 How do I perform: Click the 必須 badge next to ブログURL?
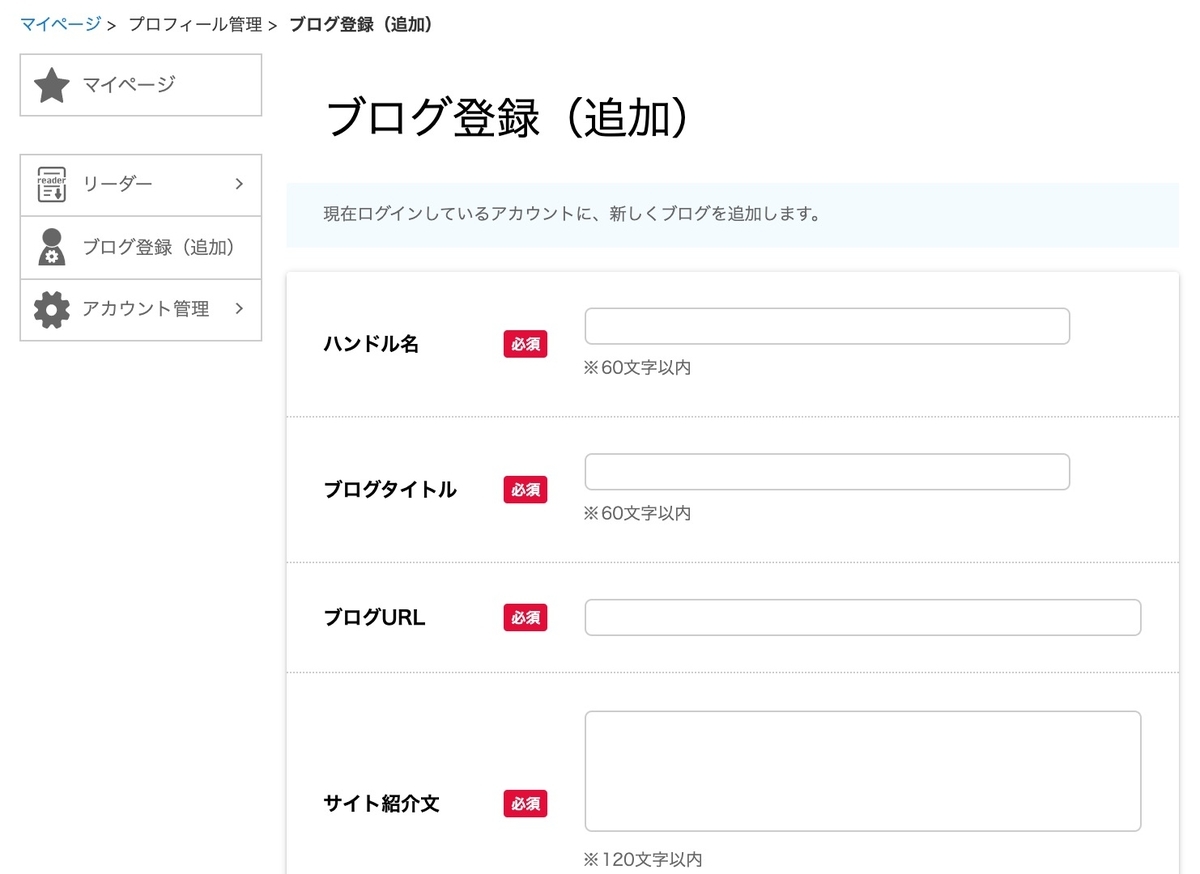525,618
